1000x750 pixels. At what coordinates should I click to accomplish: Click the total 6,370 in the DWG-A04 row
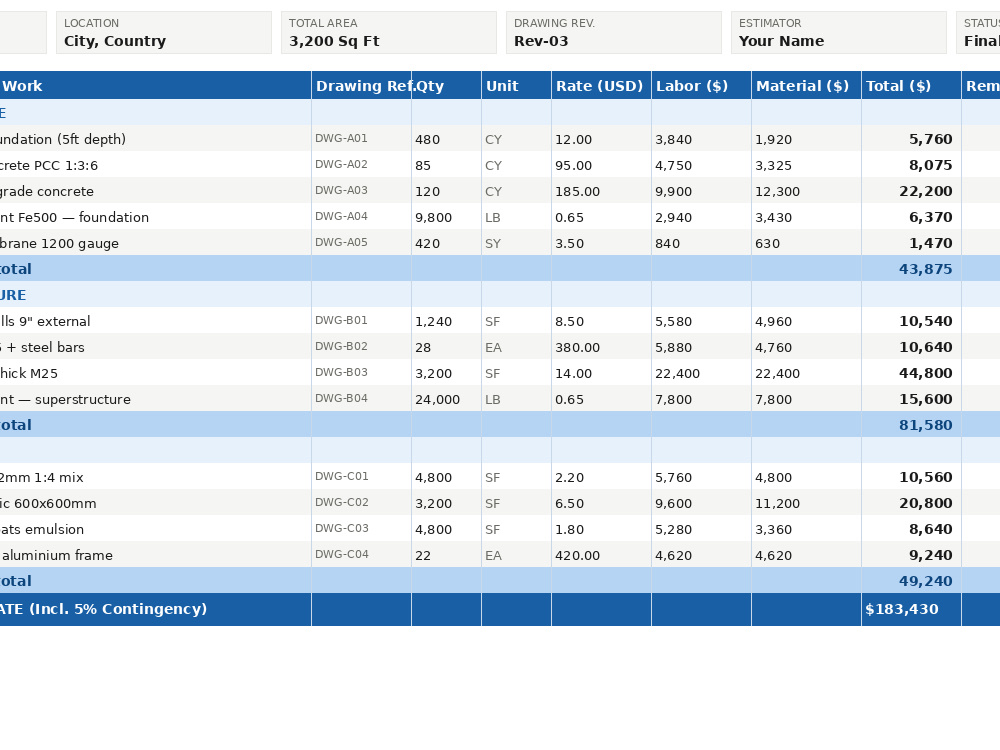coord(930,217)
